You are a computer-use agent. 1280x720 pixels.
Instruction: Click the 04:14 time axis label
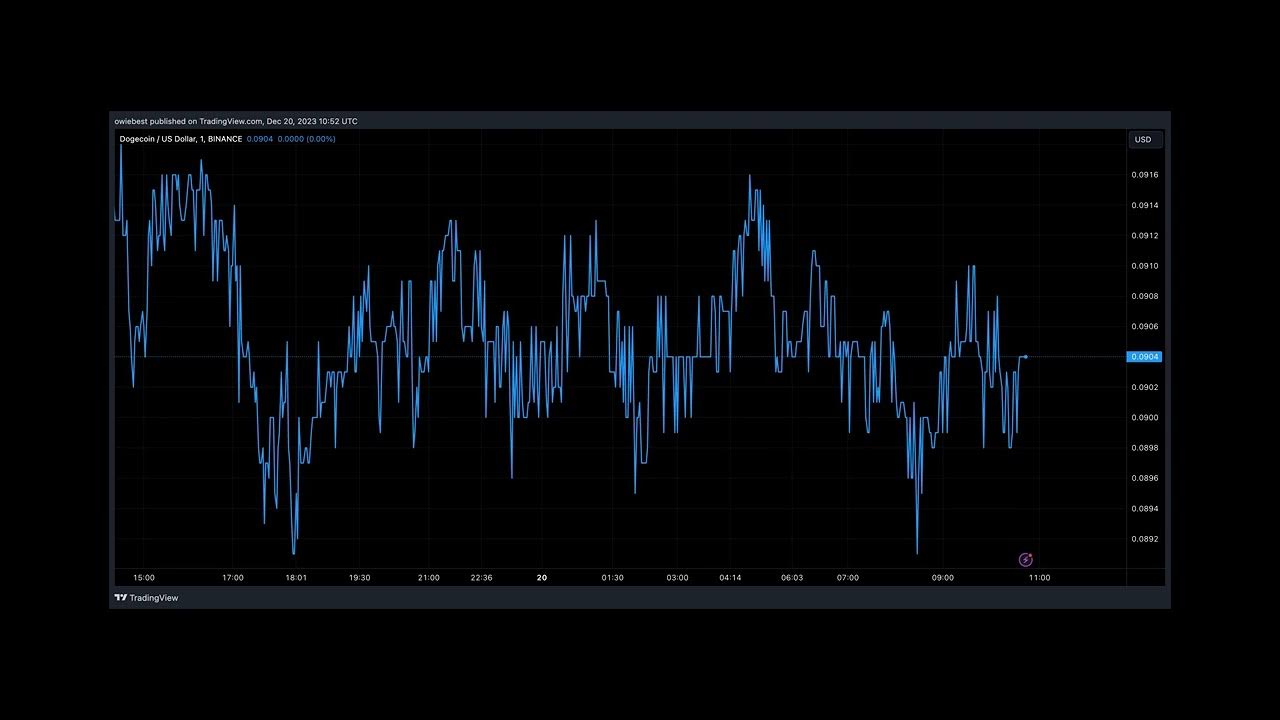(730, 578)
